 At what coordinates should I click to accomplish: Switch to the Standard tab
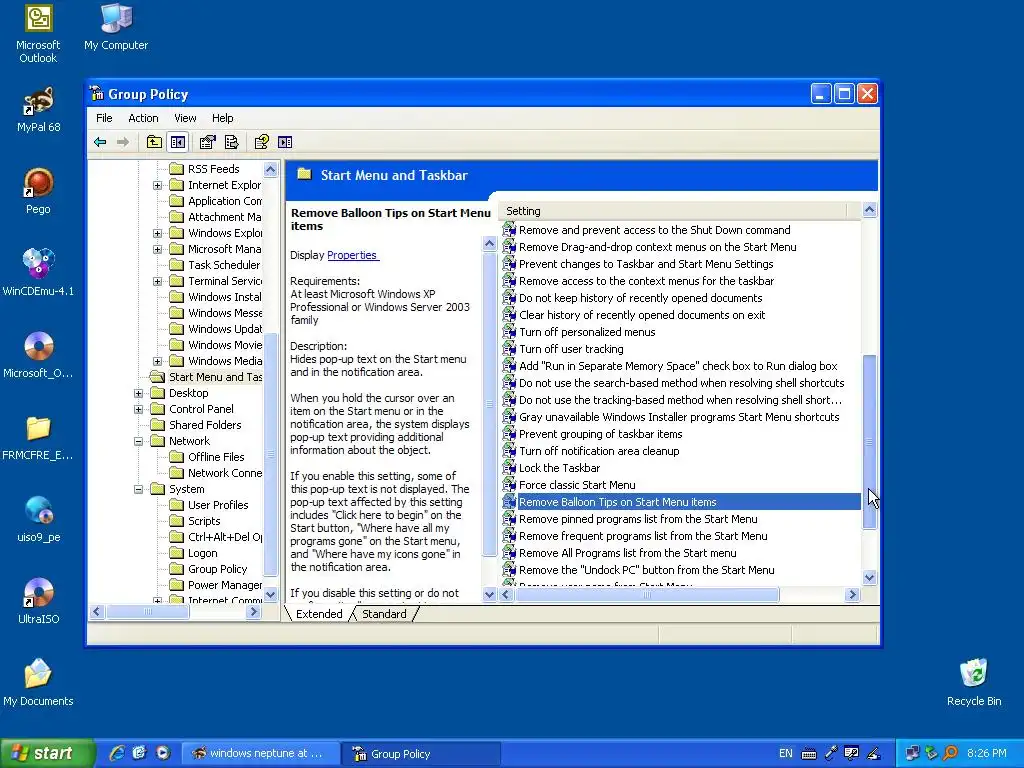(x=384, y=614)
